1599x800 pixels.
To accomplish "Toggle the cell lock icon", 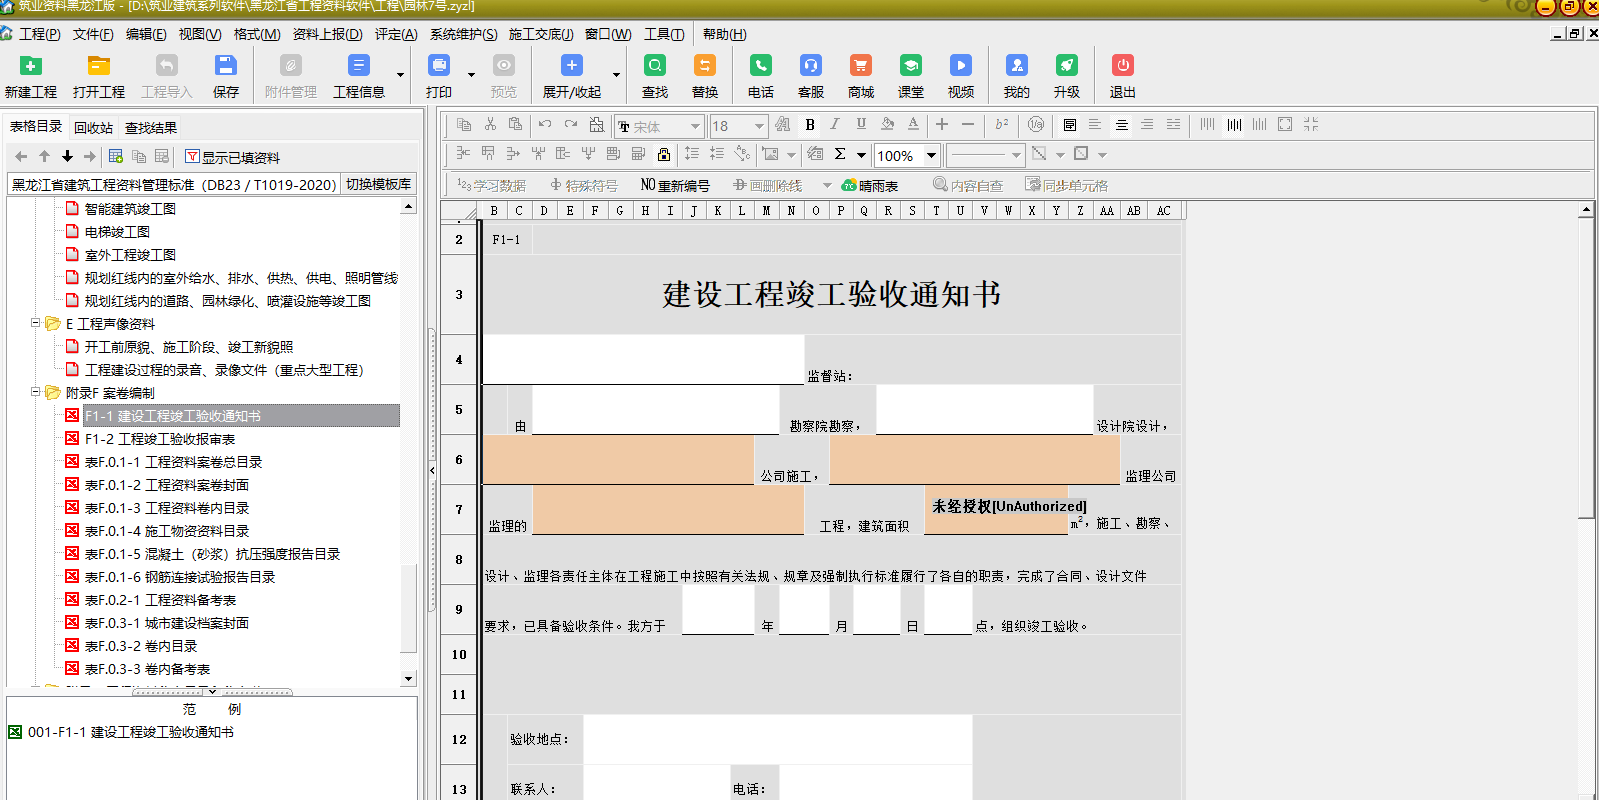I will [664, 154].
